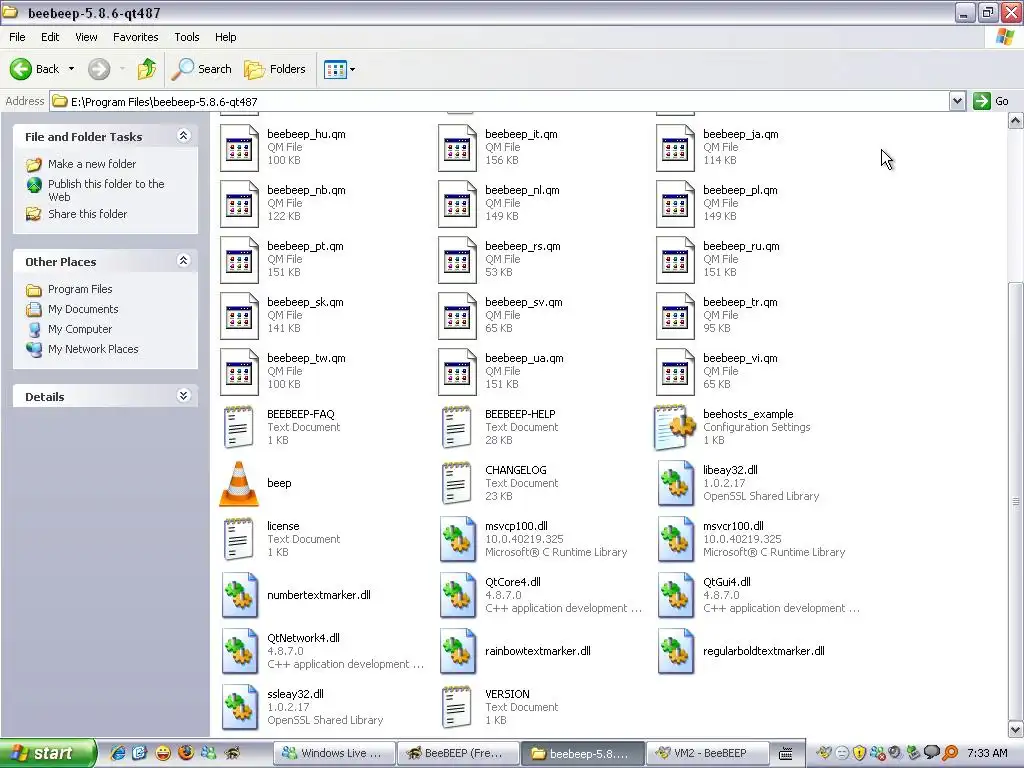1024x768 pixels.
Task: Go up one folder level
Action: (147, 69)
